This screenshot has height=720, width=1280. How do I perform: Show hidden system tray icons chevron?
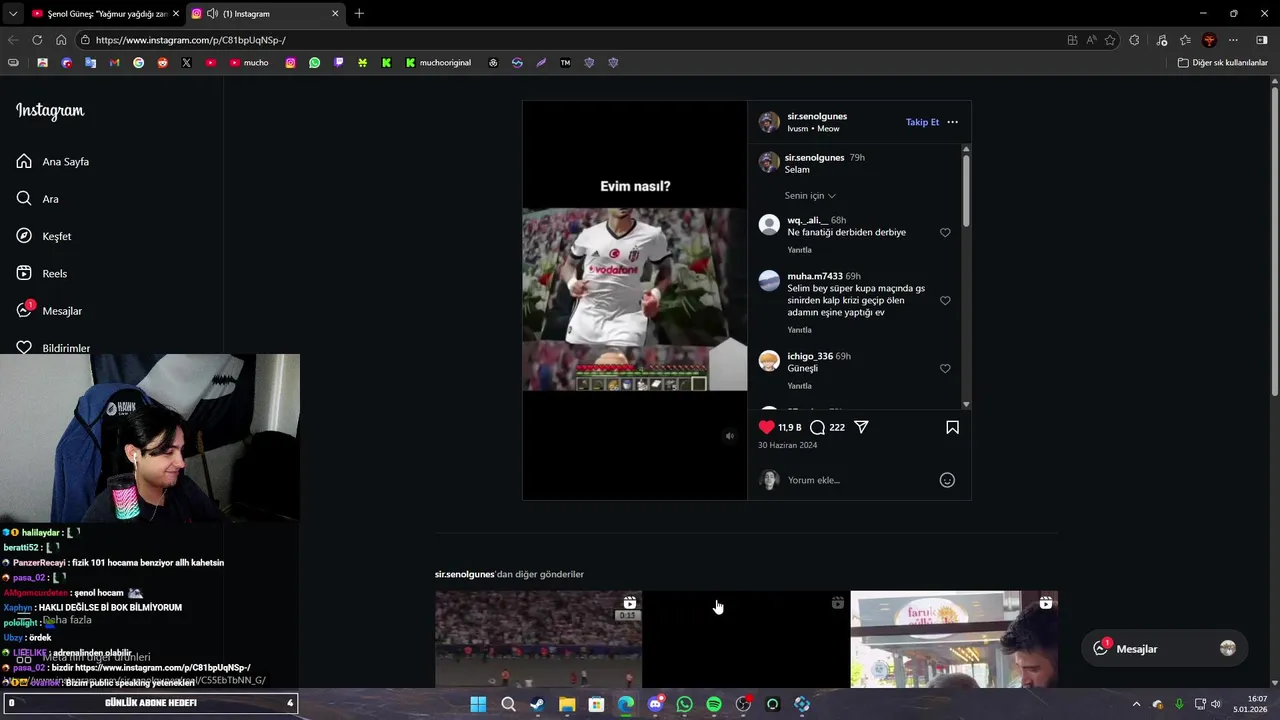[x=1136, y=704]
